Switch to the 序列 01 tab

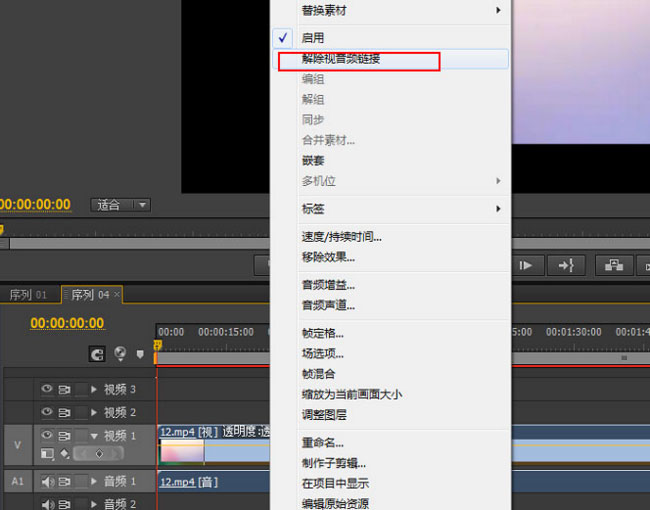28,295
